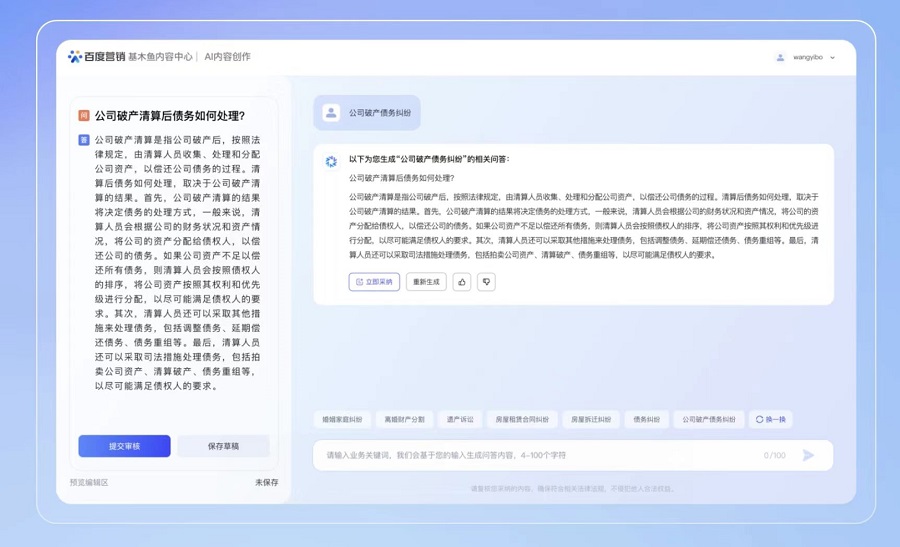Choose the 遗产诉讼 keyword chip
The image size is (900, 547).
click(460, 420)
